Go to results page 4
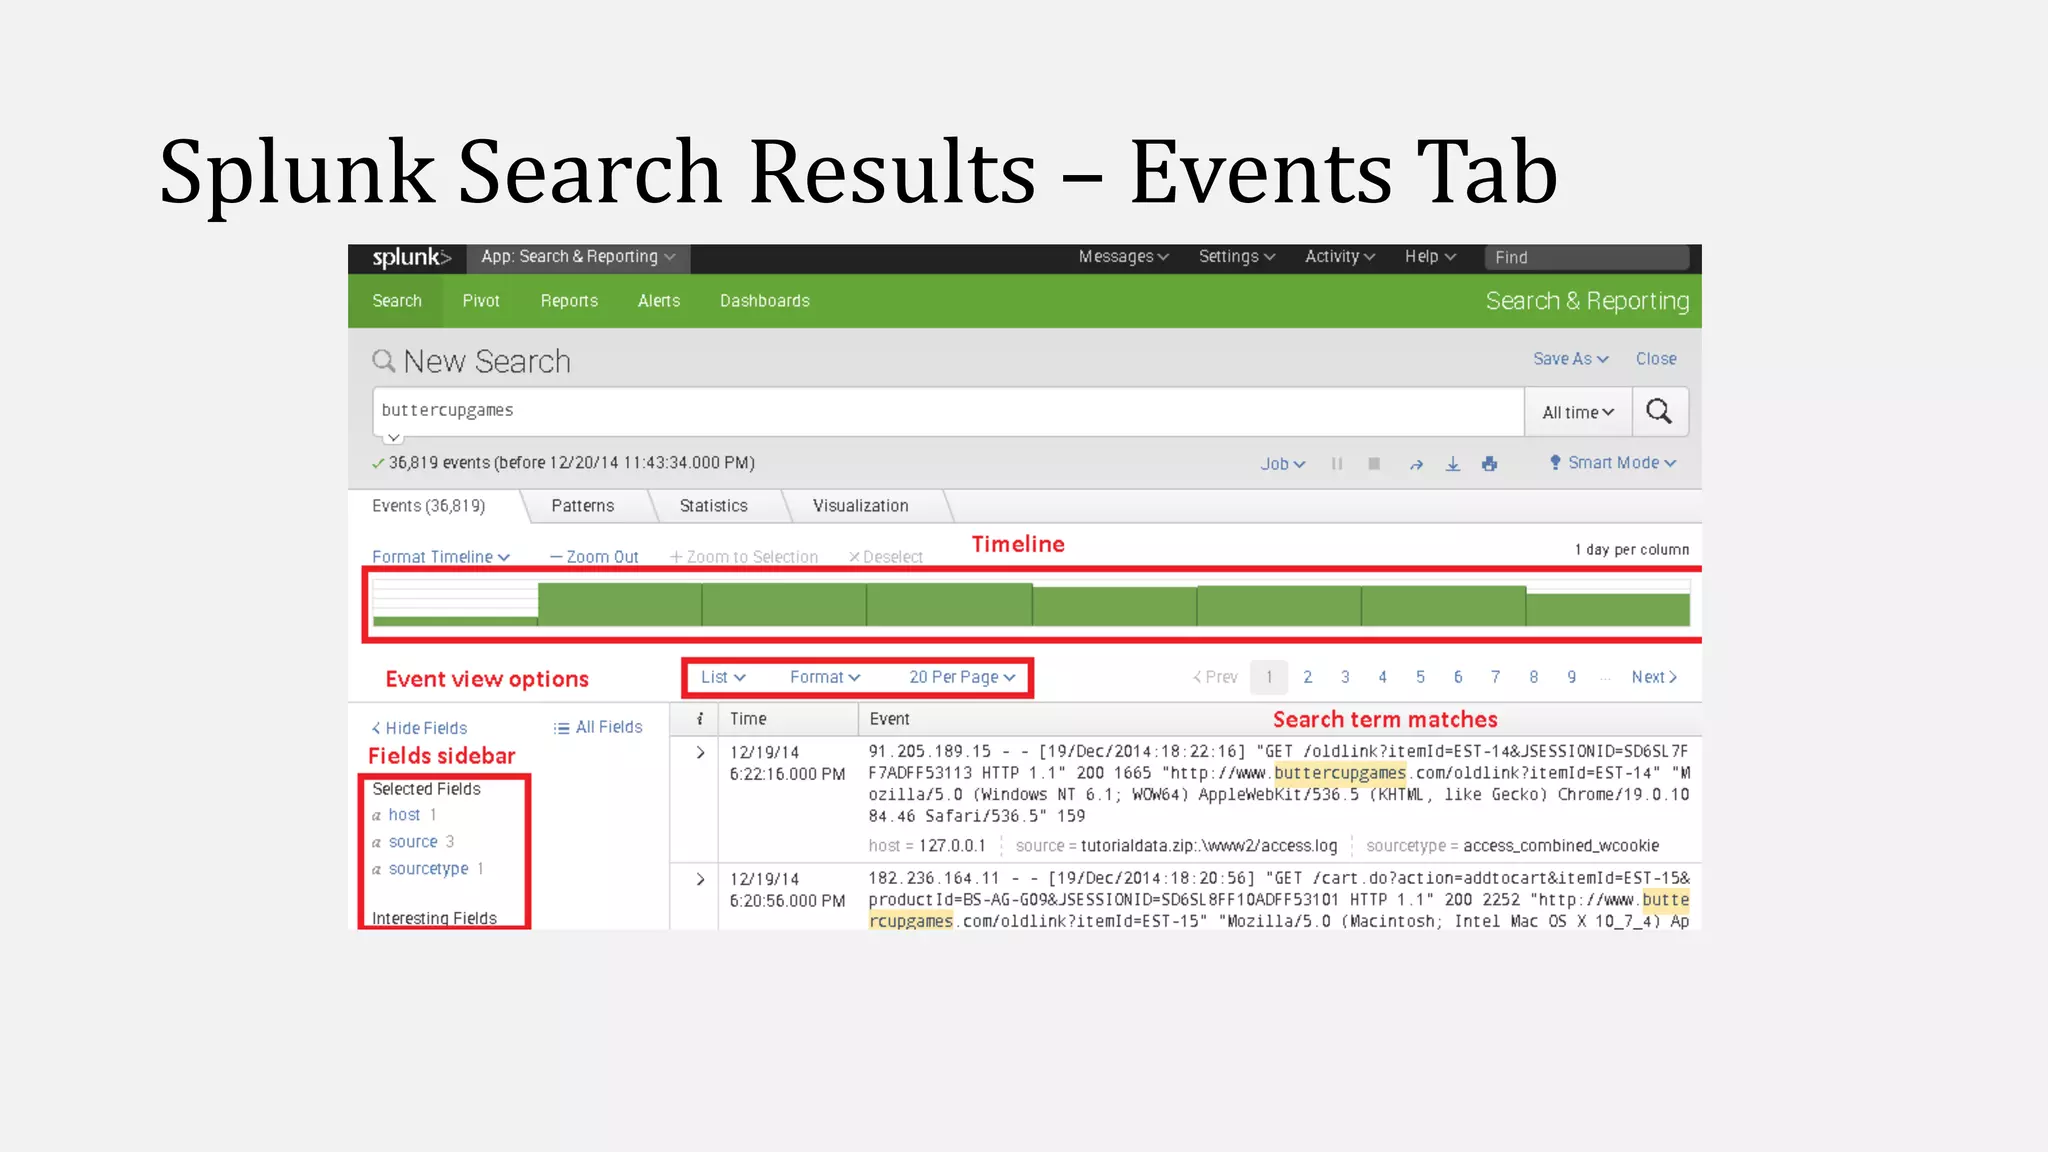Viewport: 2048px width, 1152px height. coord(1383,677)
